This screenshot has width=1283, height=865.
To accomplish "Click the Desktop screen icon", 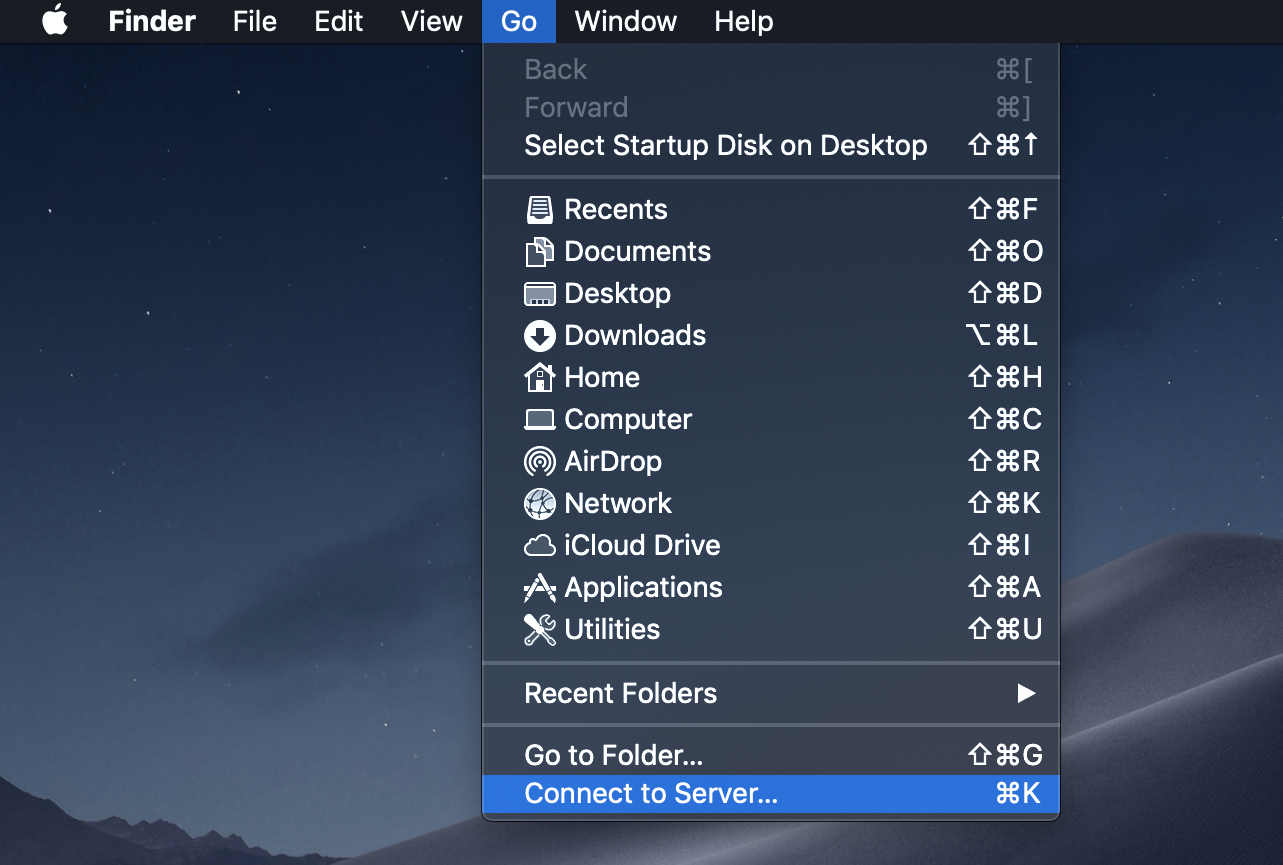I will click(539, 294).
